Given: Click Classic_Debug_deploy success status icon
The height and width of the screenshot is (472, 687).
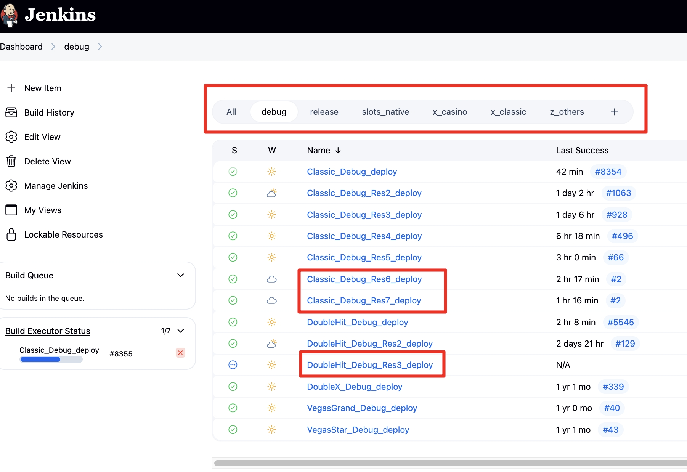Looking at the screenshot, I should tap(233, 171).
